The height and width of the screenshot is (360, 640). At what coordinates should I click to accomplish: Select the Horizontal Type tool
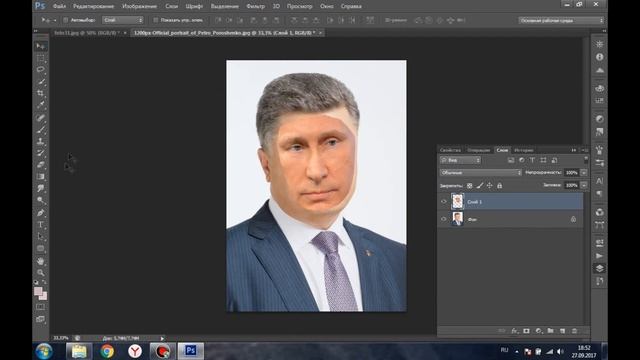coord(40,225)
